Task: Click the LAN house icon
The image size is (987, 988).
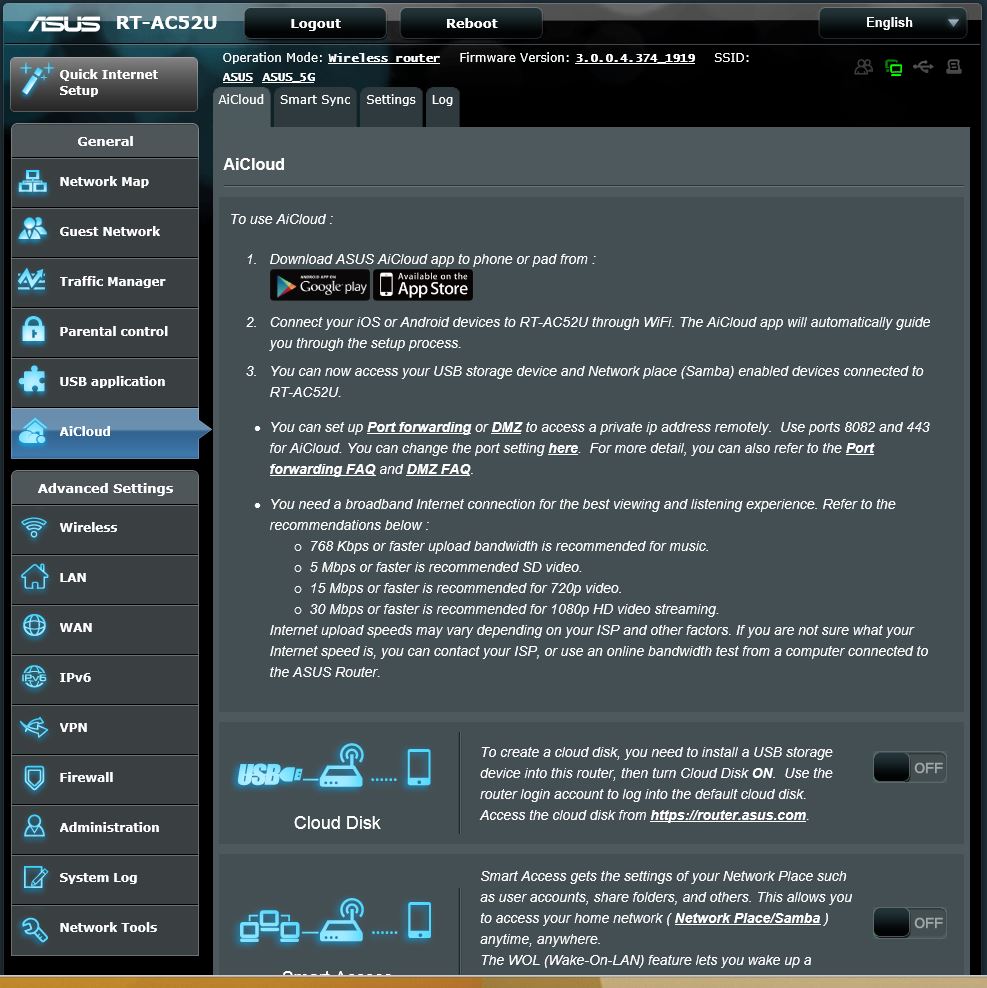Action: tap(34, 576)
